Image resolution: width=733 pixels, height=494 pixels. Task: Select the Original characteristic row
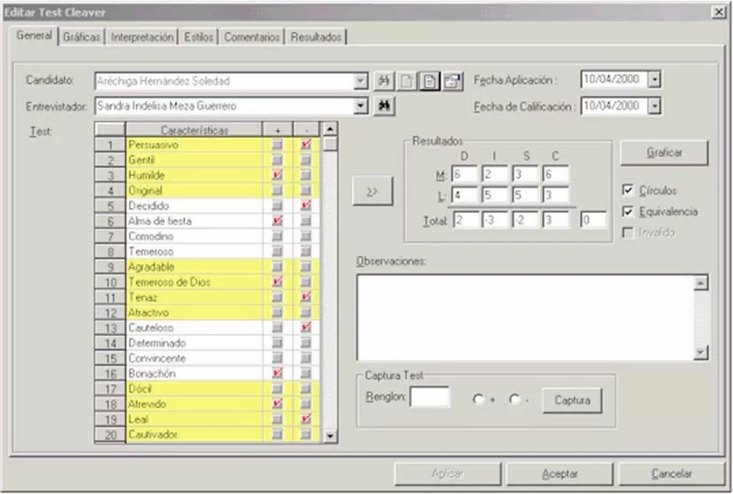194,191
